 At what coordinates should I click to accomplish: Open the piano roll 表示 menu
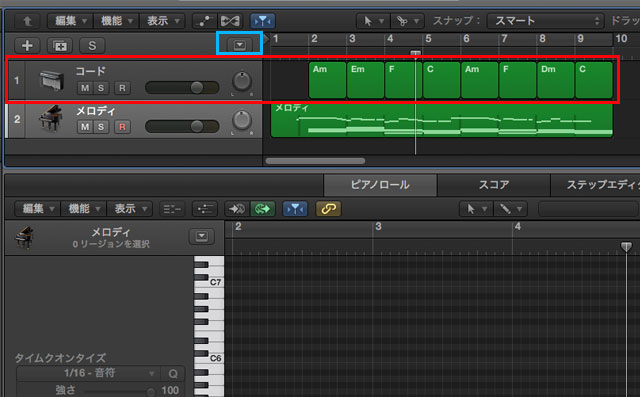pos(129,209)
